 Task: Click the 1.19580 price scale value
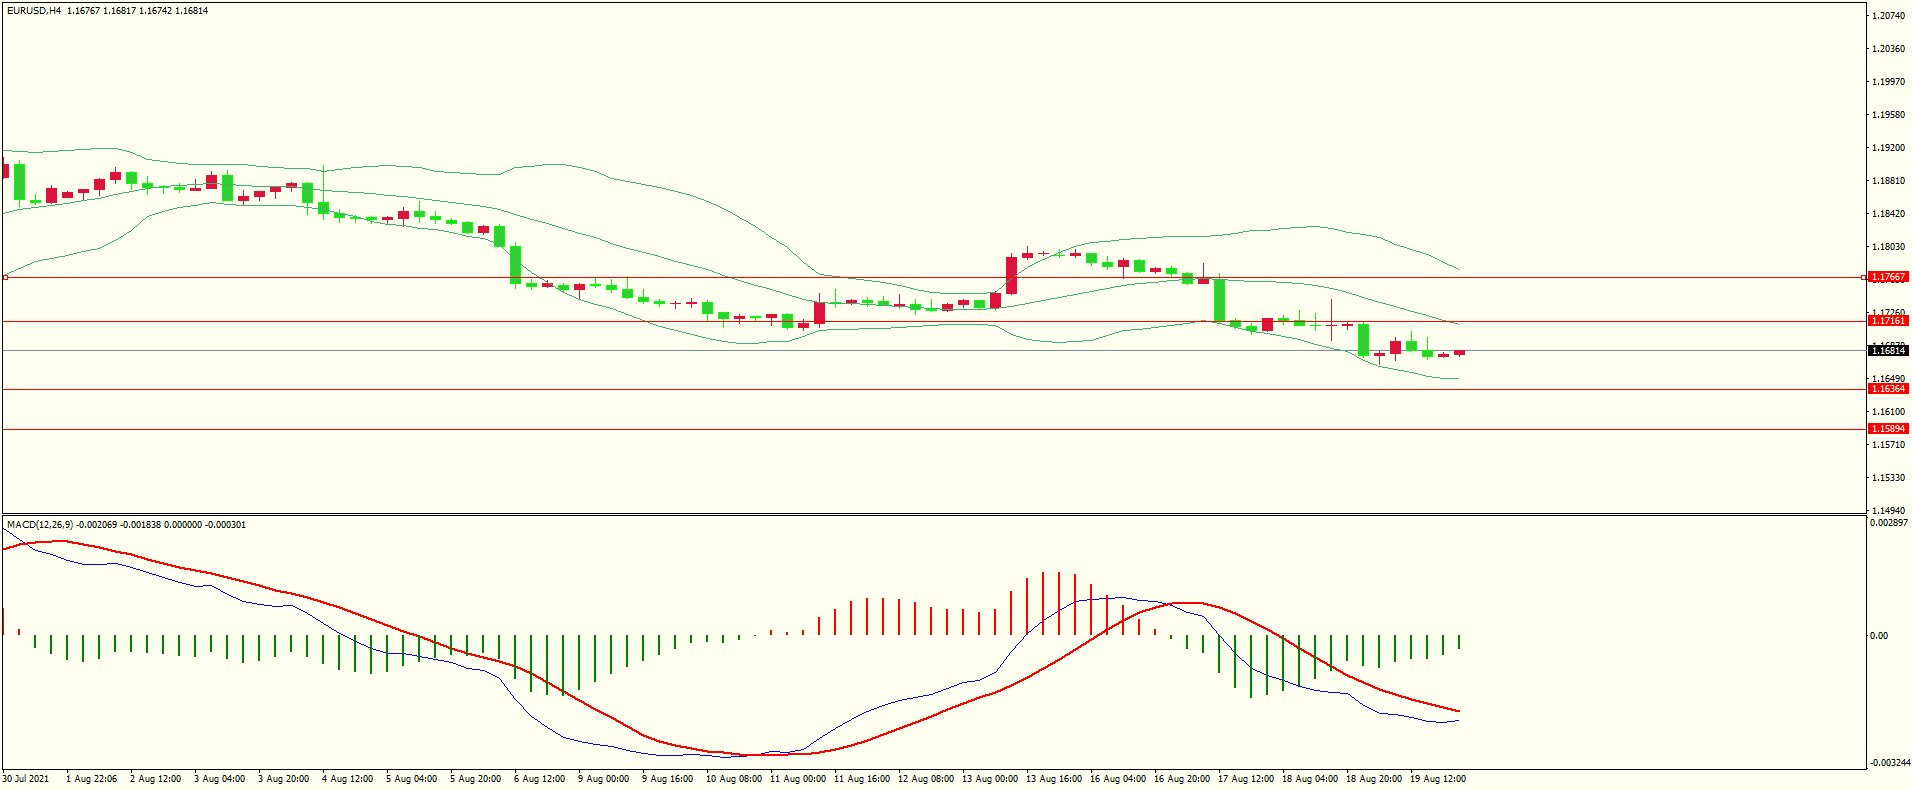1888,115
